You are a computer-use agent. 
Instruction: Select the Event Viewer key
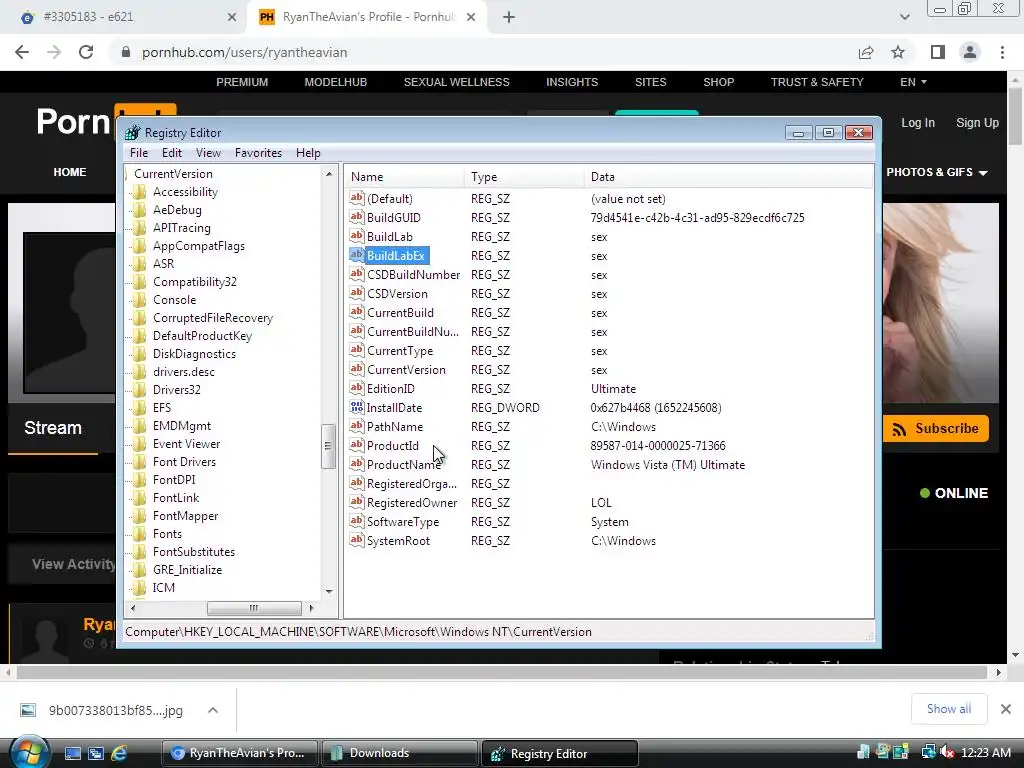coord(186,443)
